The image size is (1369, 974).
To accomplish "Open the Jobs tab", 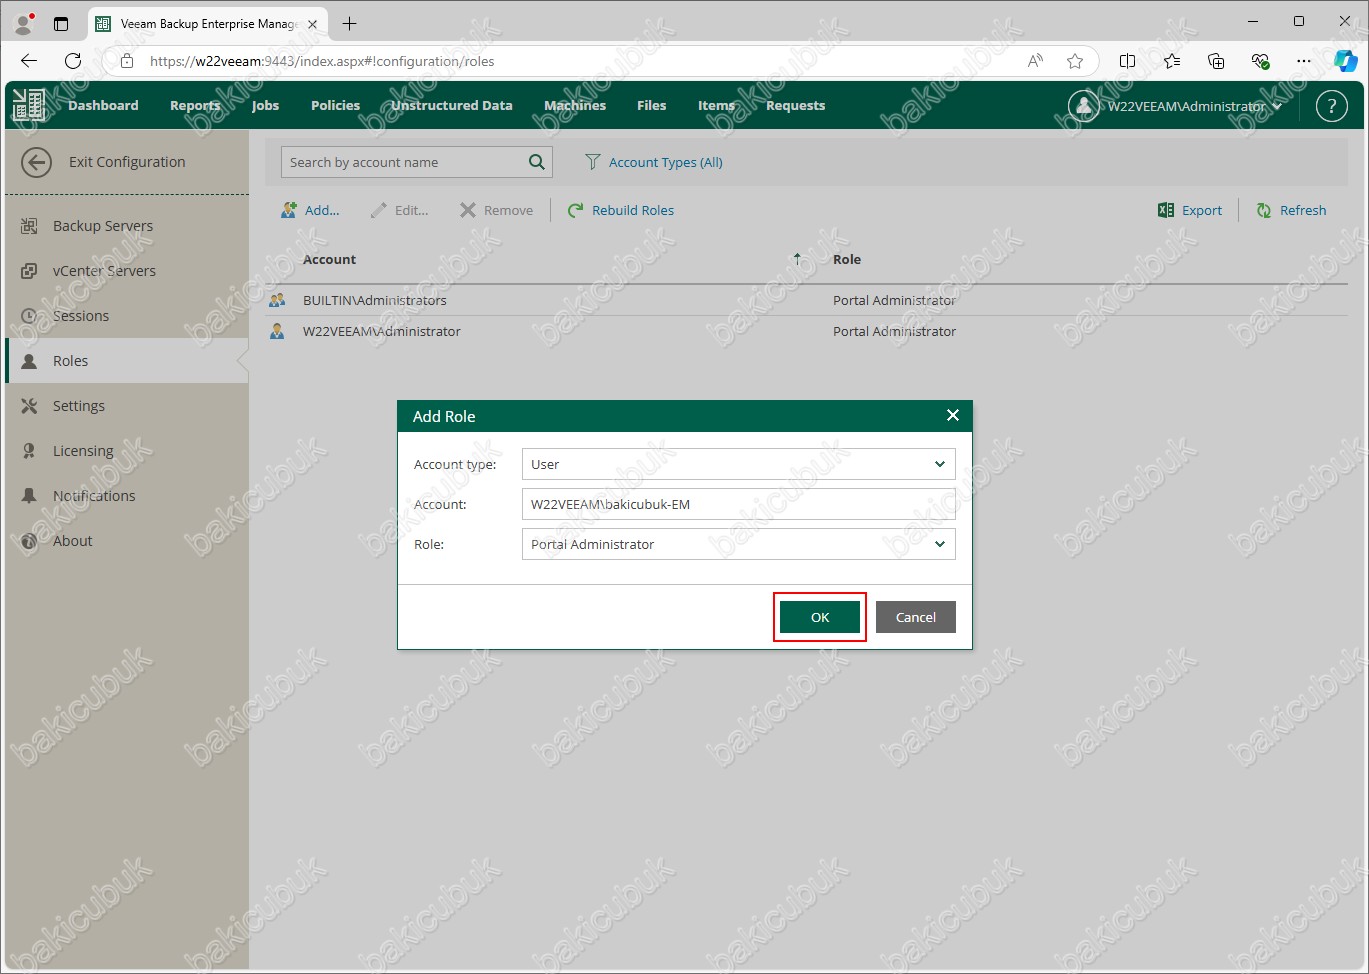I will (x=265, y=105).
